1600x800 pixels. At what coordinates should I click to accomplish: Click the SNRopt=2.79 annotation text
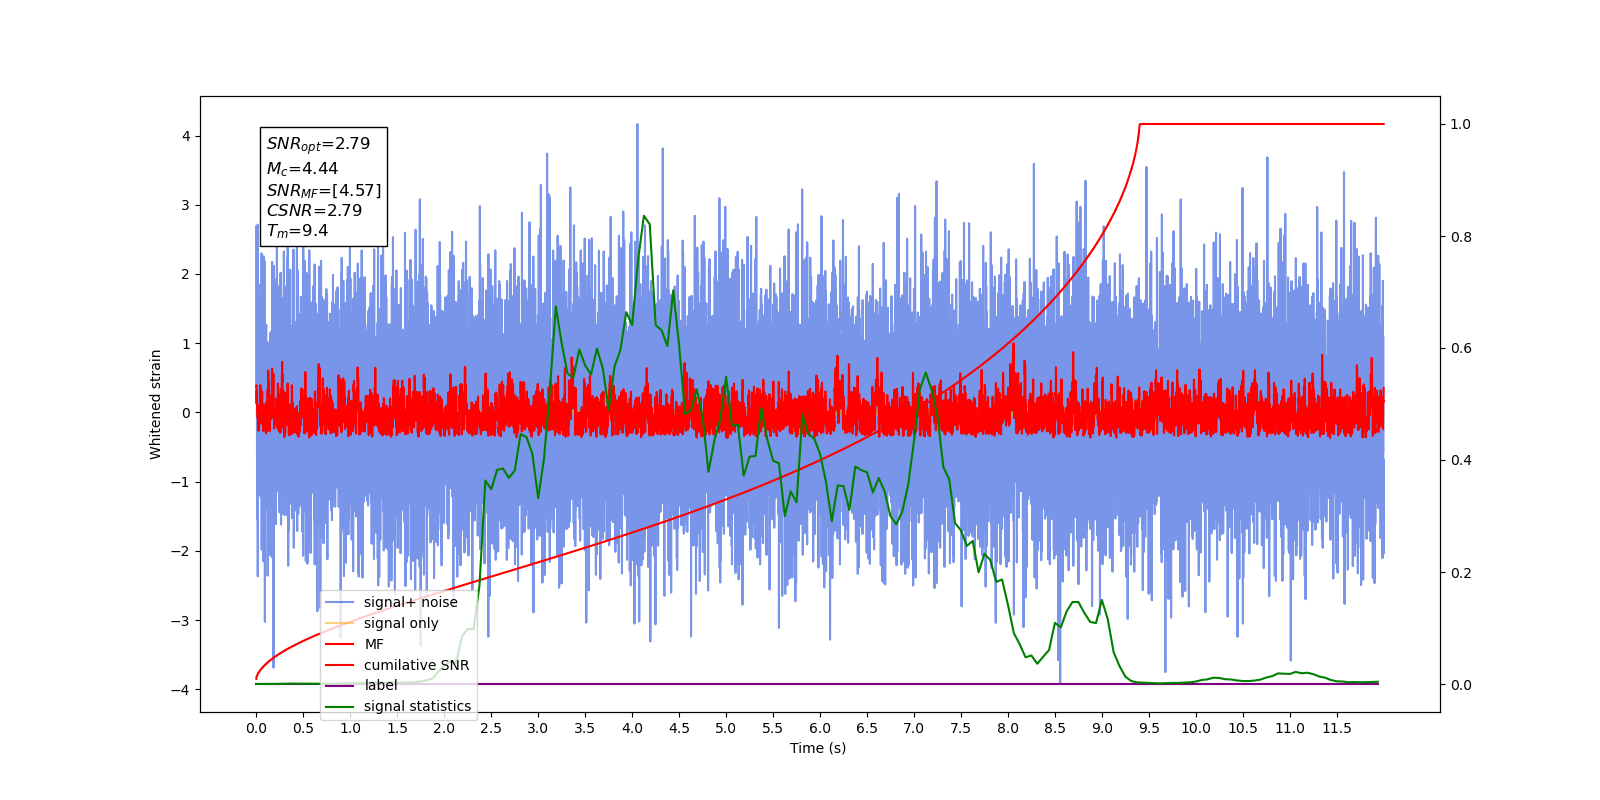point(318,144)
